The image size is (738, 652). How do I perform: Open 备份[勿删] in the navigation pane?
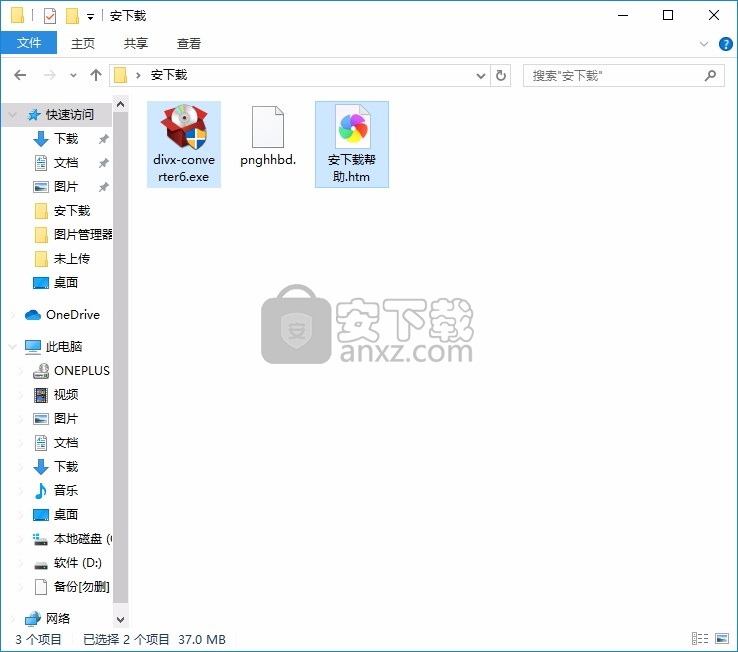click(x=81, y=587)
